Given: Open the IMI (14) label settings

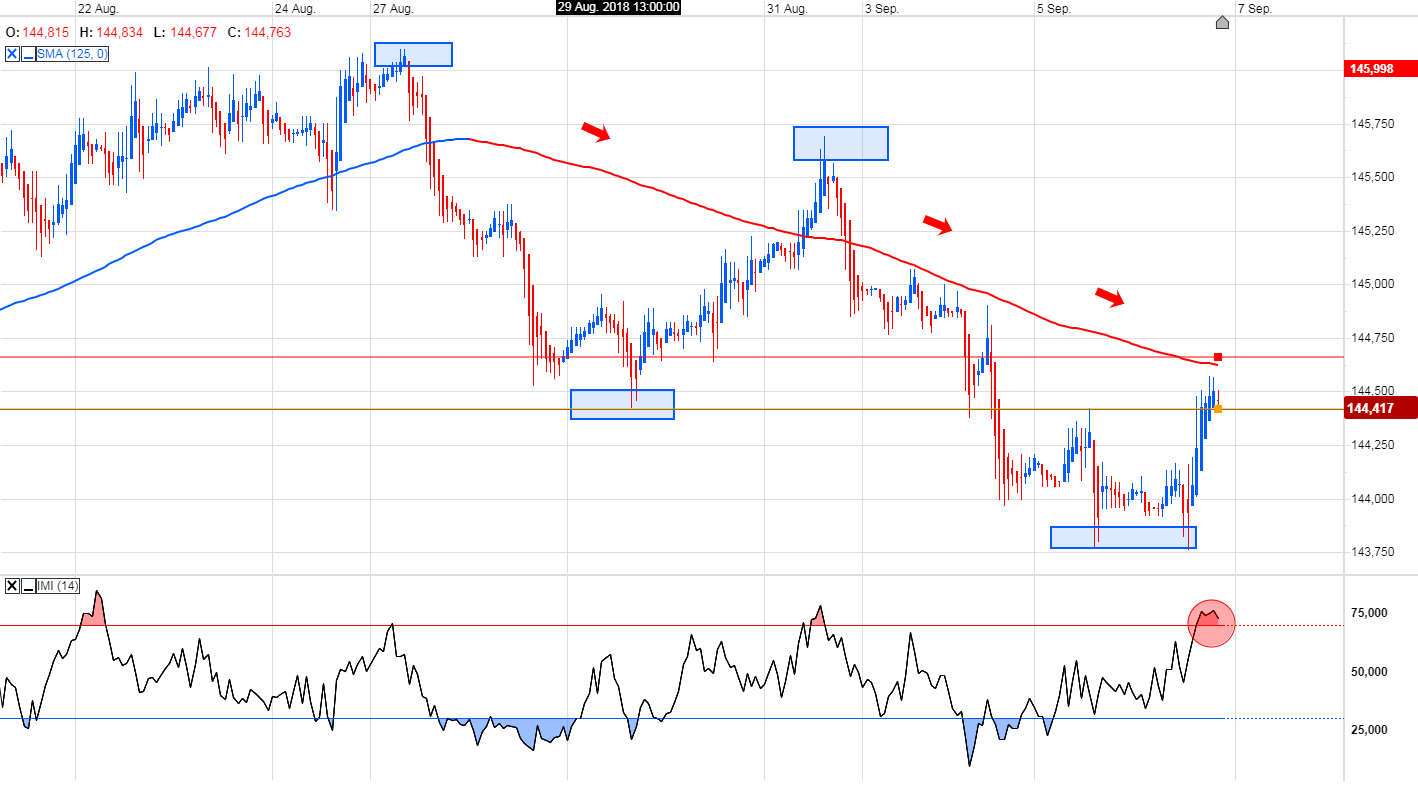Looking at the screenshot, I should (x=57, y=585).
